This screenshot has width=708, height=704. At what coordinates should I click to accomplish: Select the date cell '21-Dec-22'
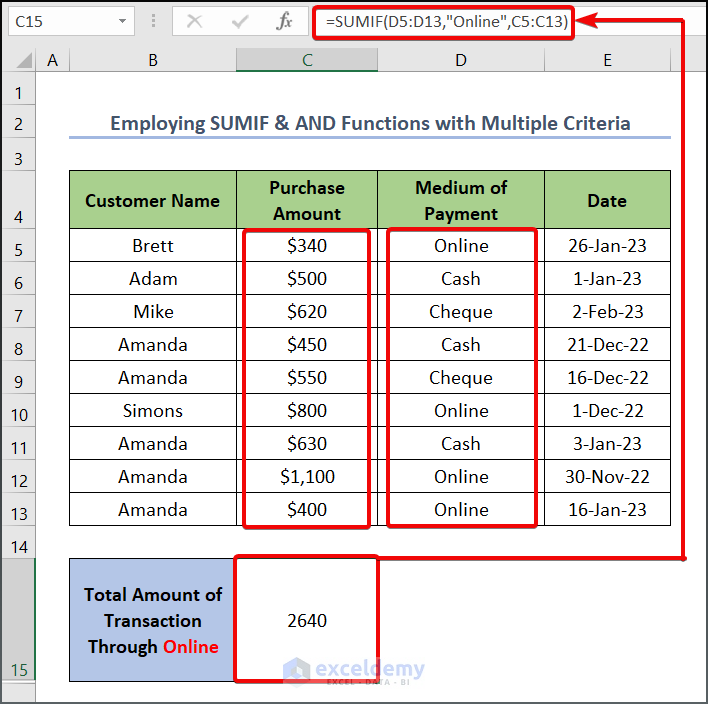point(607,344)
